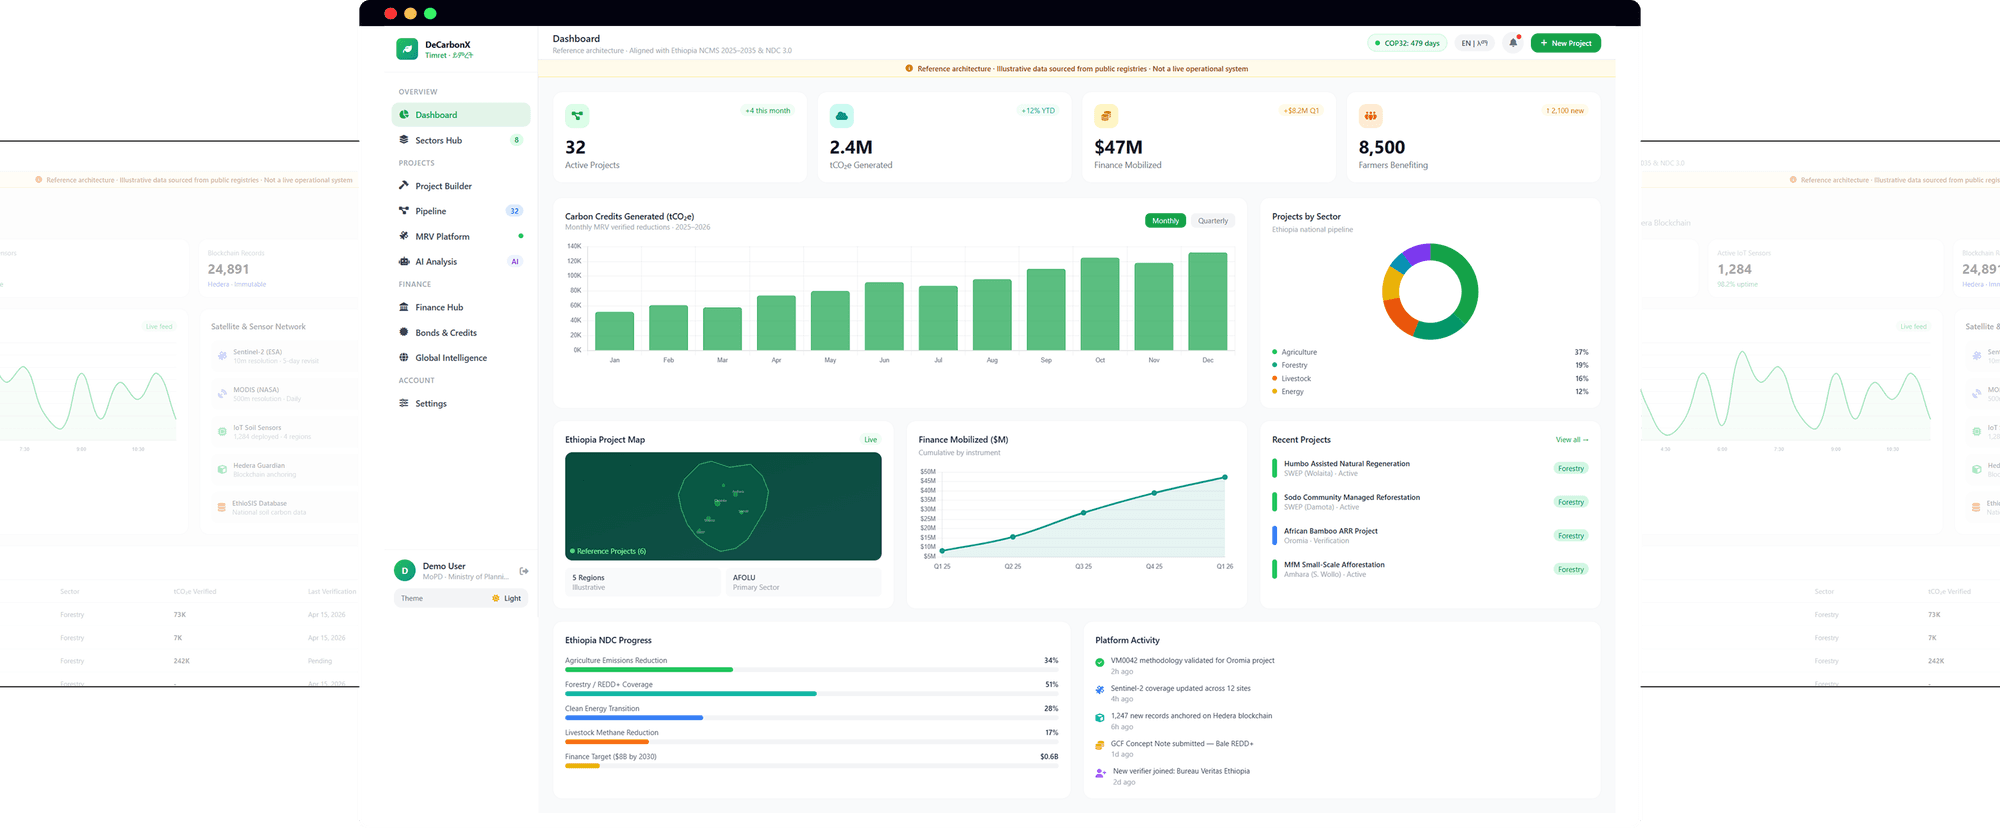Click the Projects by Sector donut chart

click(x=1430, y=291)
